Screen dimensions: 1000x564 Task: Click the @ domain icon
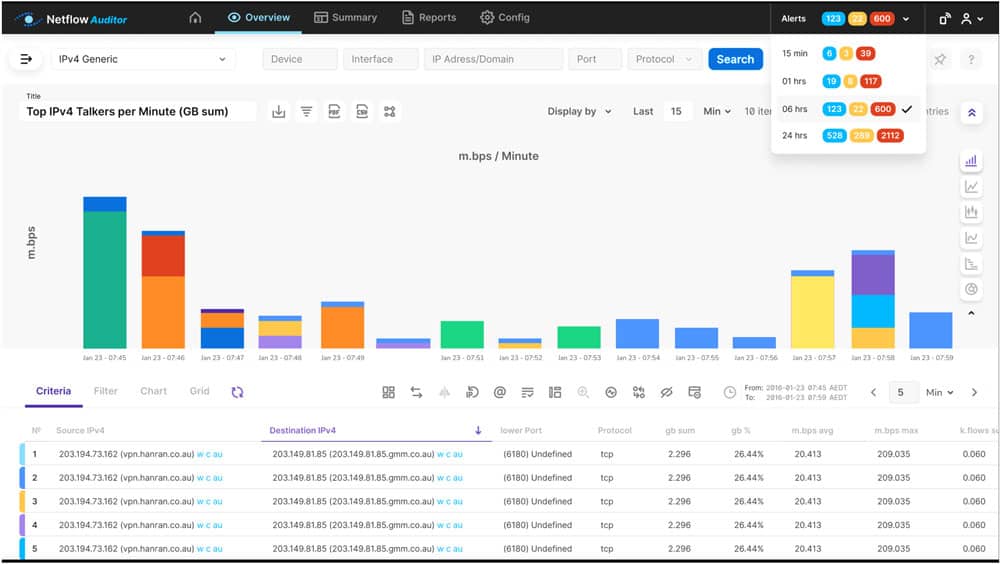pyautogui.click(x=500, y=392)
